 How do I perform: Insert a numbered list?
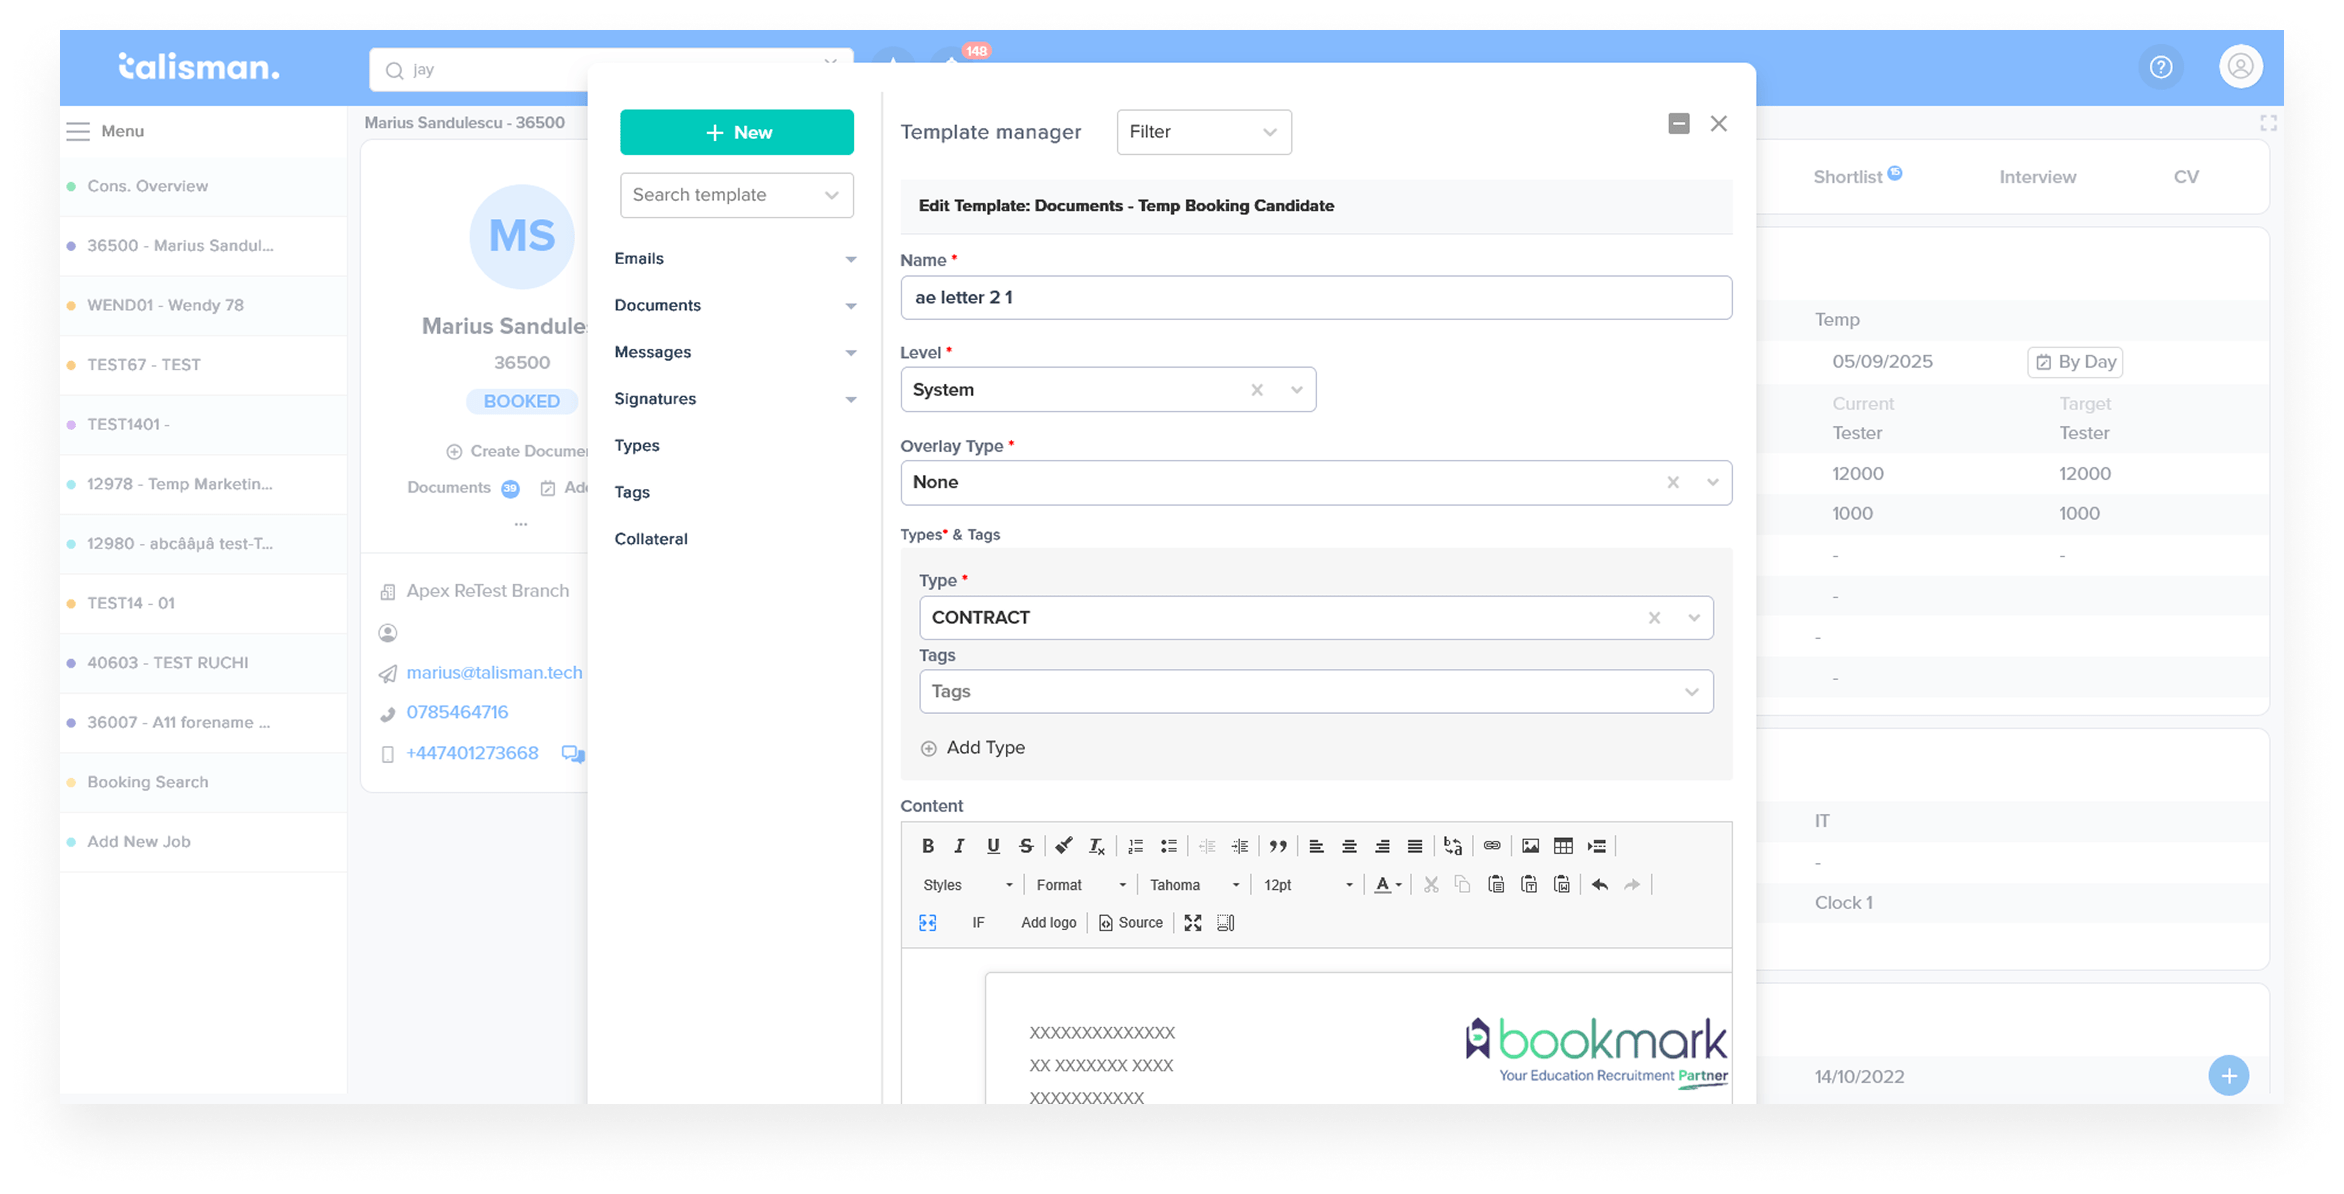click(1135, 846)
